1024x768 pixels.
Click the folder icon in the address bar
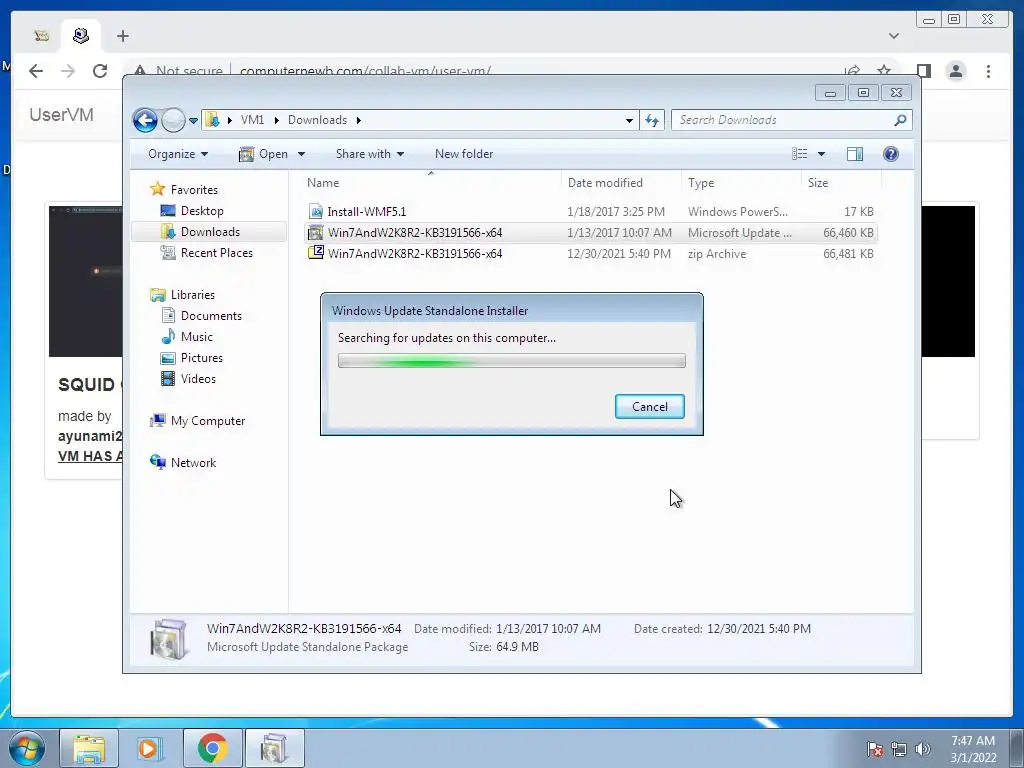pyautogui.click(x=212, y=120)
